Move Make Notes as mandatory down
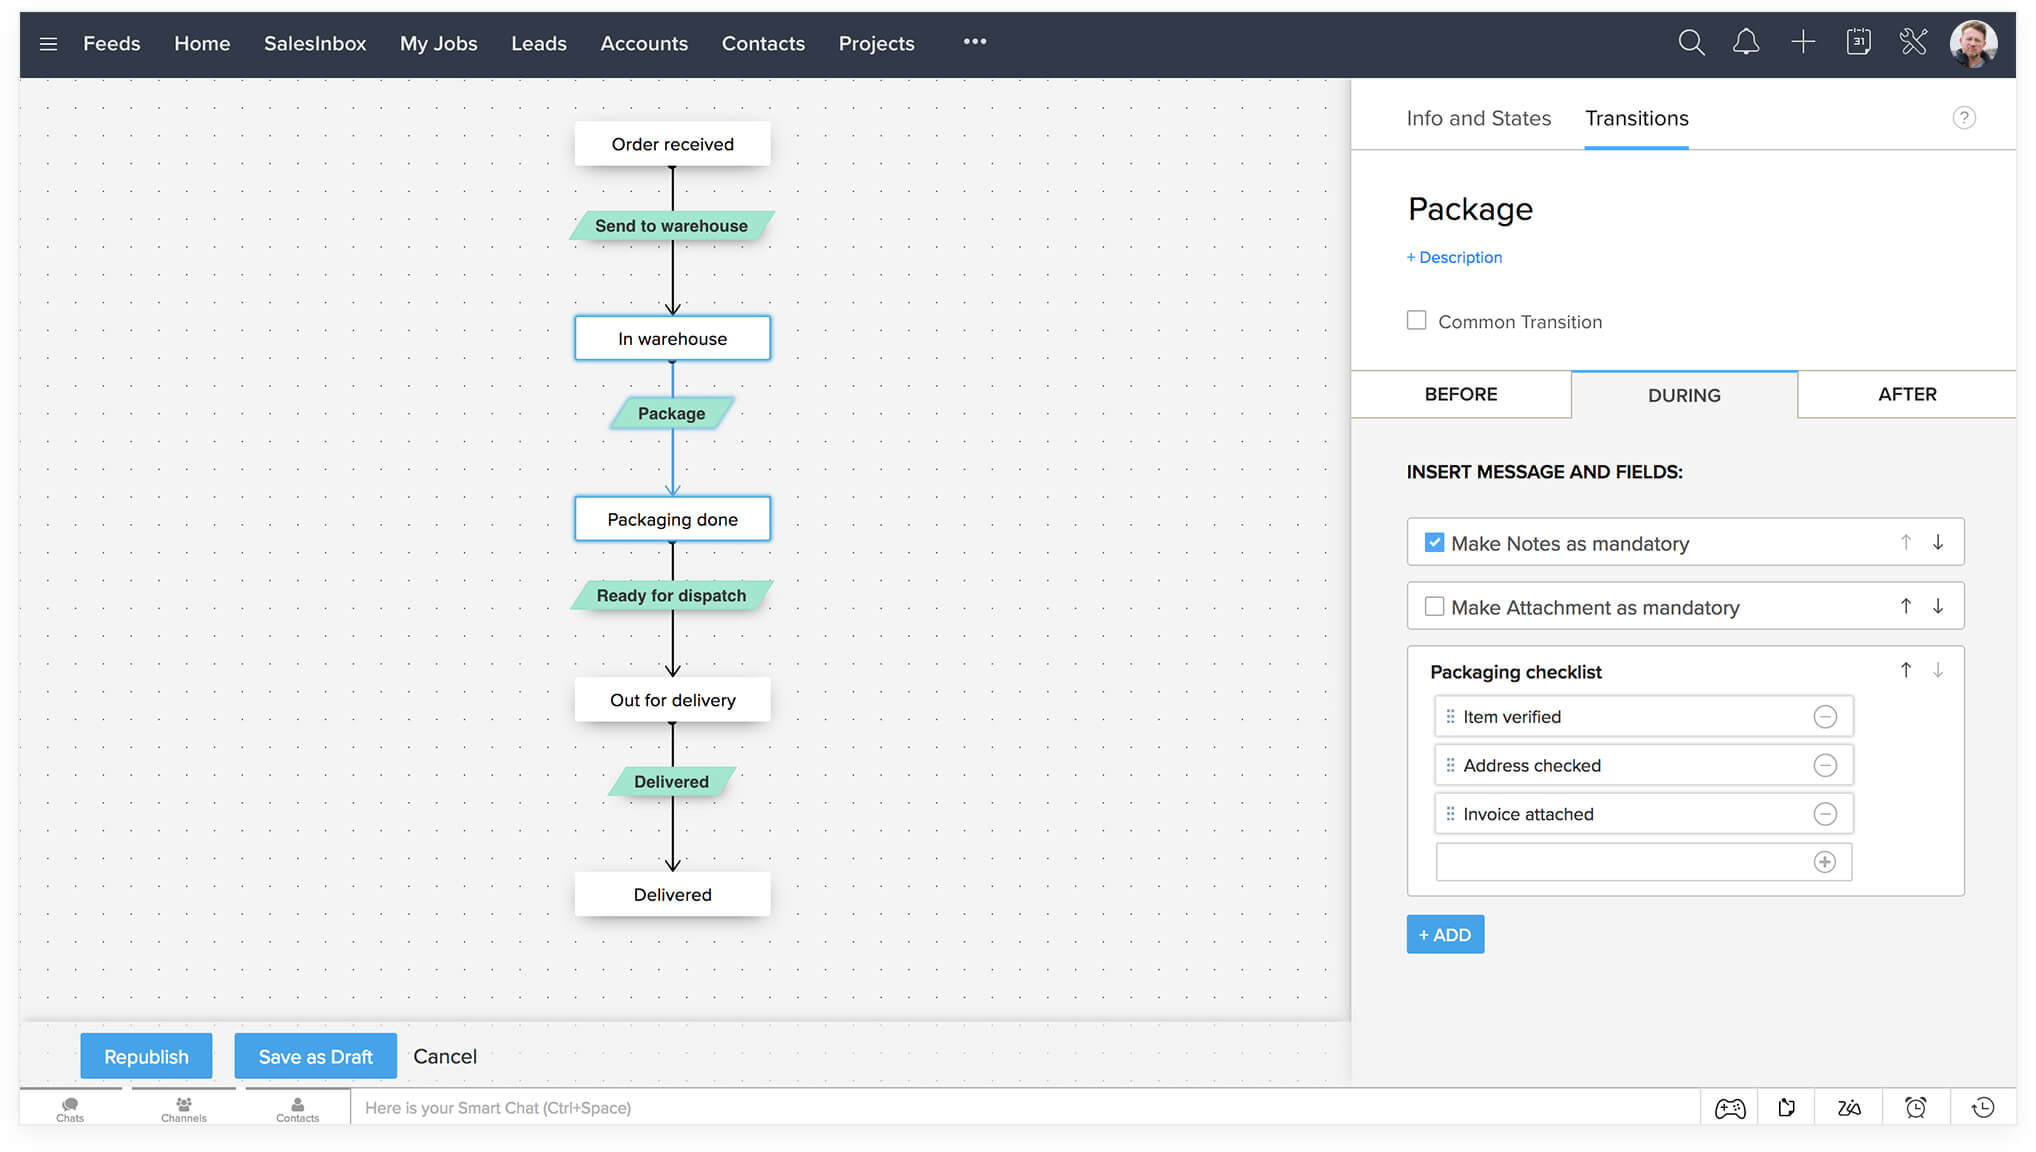 (x=1938, y=542)
